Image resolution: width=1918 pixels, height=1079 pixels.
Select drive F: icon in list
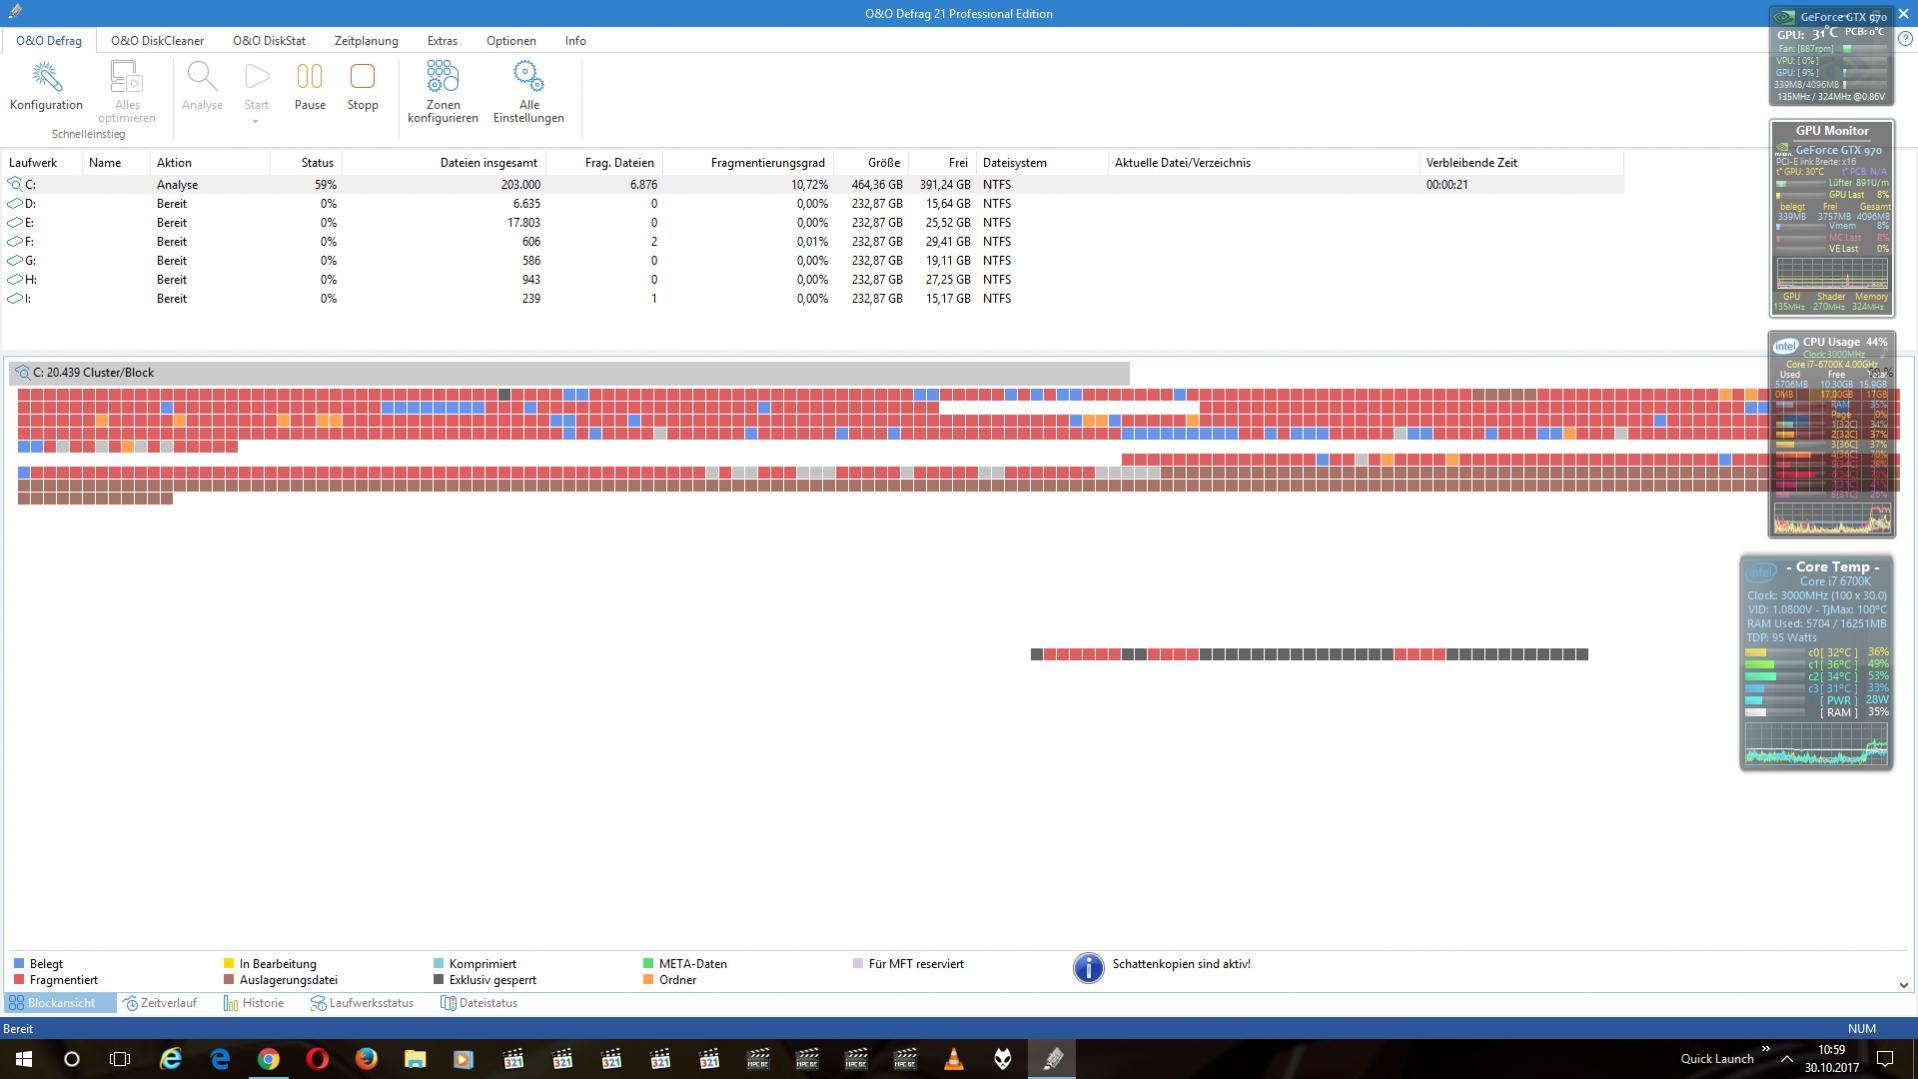(15, 241)
